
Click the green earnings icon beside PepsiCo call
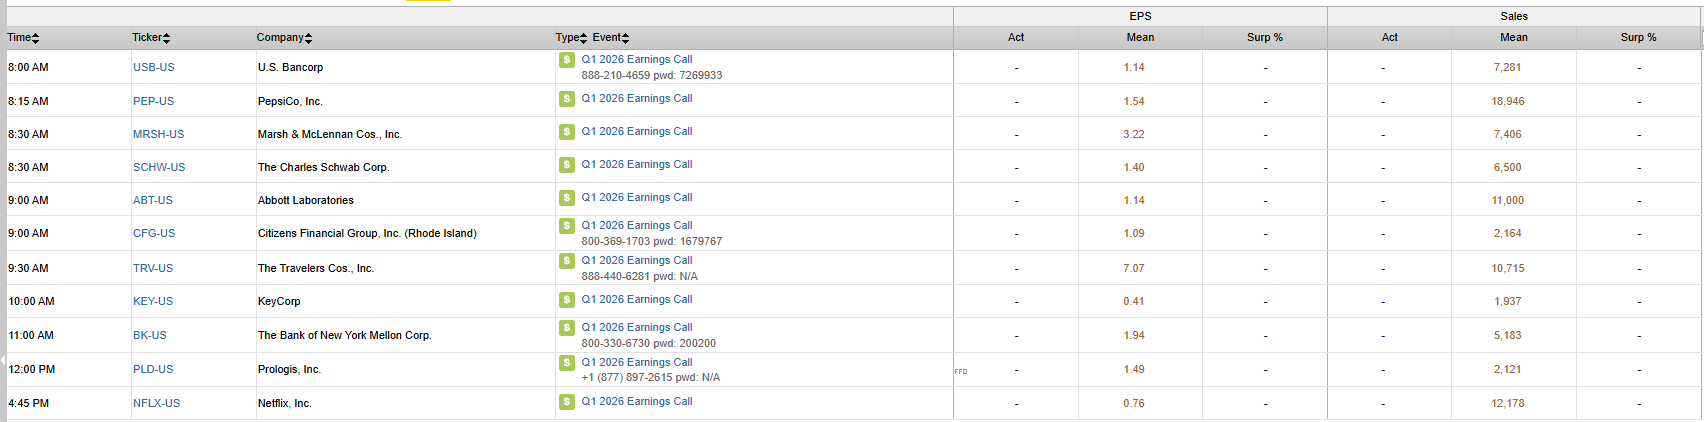pyautogui.click(x=567, y=99)
